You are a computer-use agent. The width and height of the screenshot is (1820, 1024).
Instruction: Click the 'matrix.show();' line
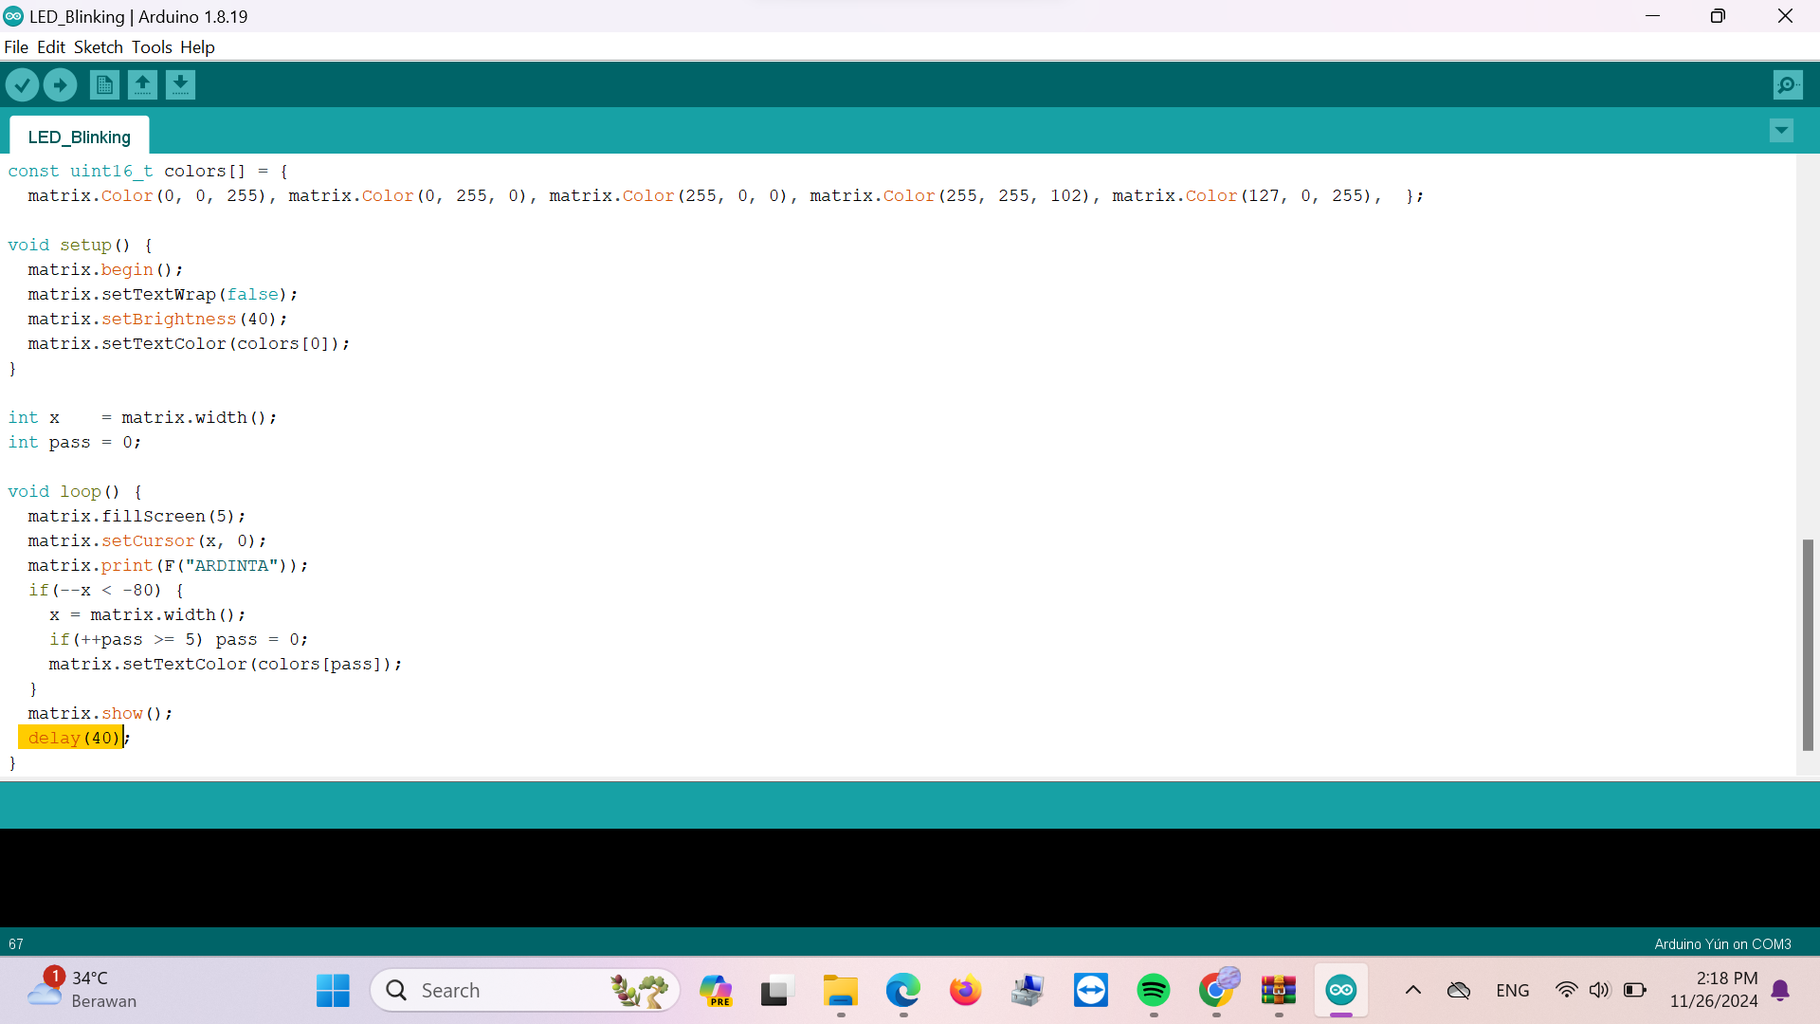(100, 713)
